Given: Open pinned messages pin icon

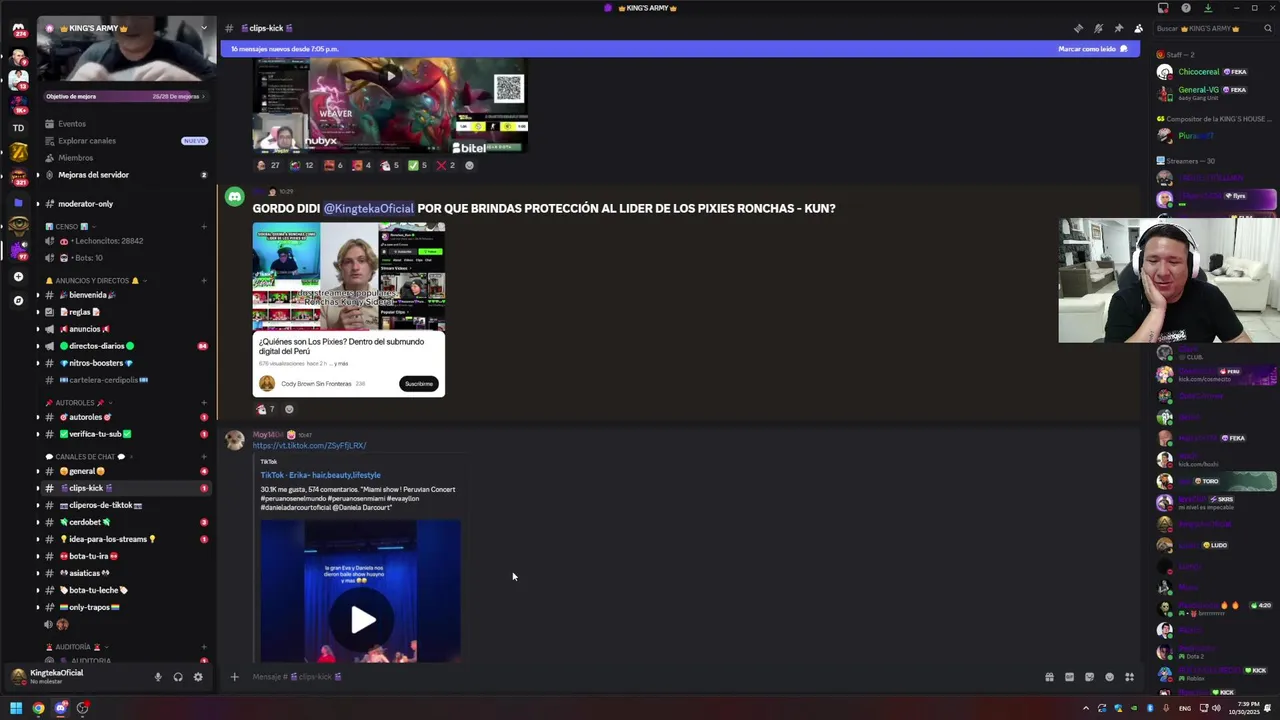Looking at the screenshot, I should pos(1118,28).
